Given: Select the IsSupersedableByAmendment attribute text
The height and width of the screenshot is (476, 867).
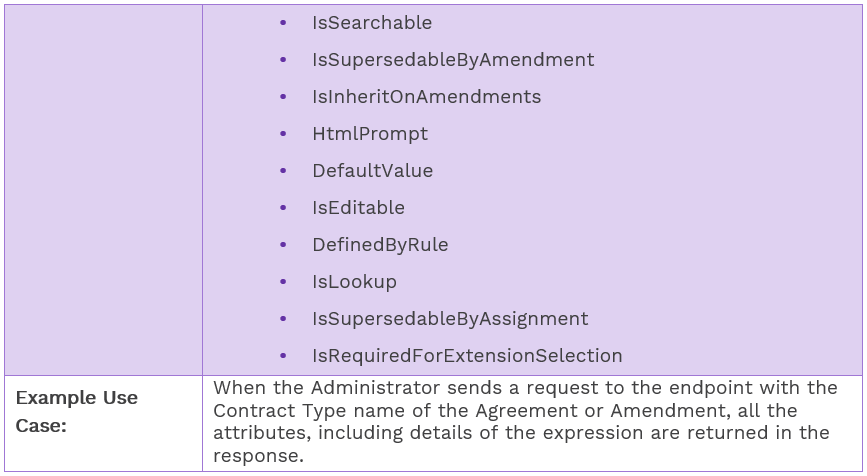Looking at the screenshot, I should (x=452, y=60).
